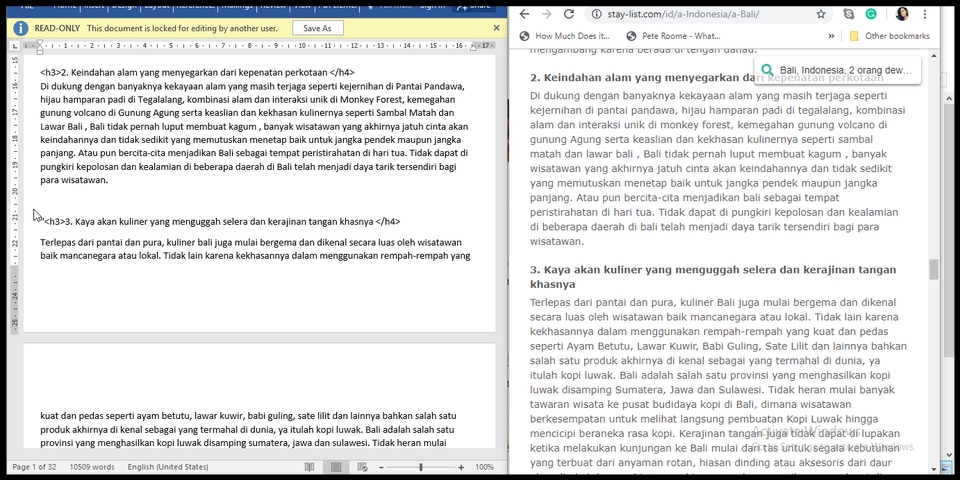960x480 pixels.
Task: Switch to Read Mode view in Word
Action: (x=309, y=467)
